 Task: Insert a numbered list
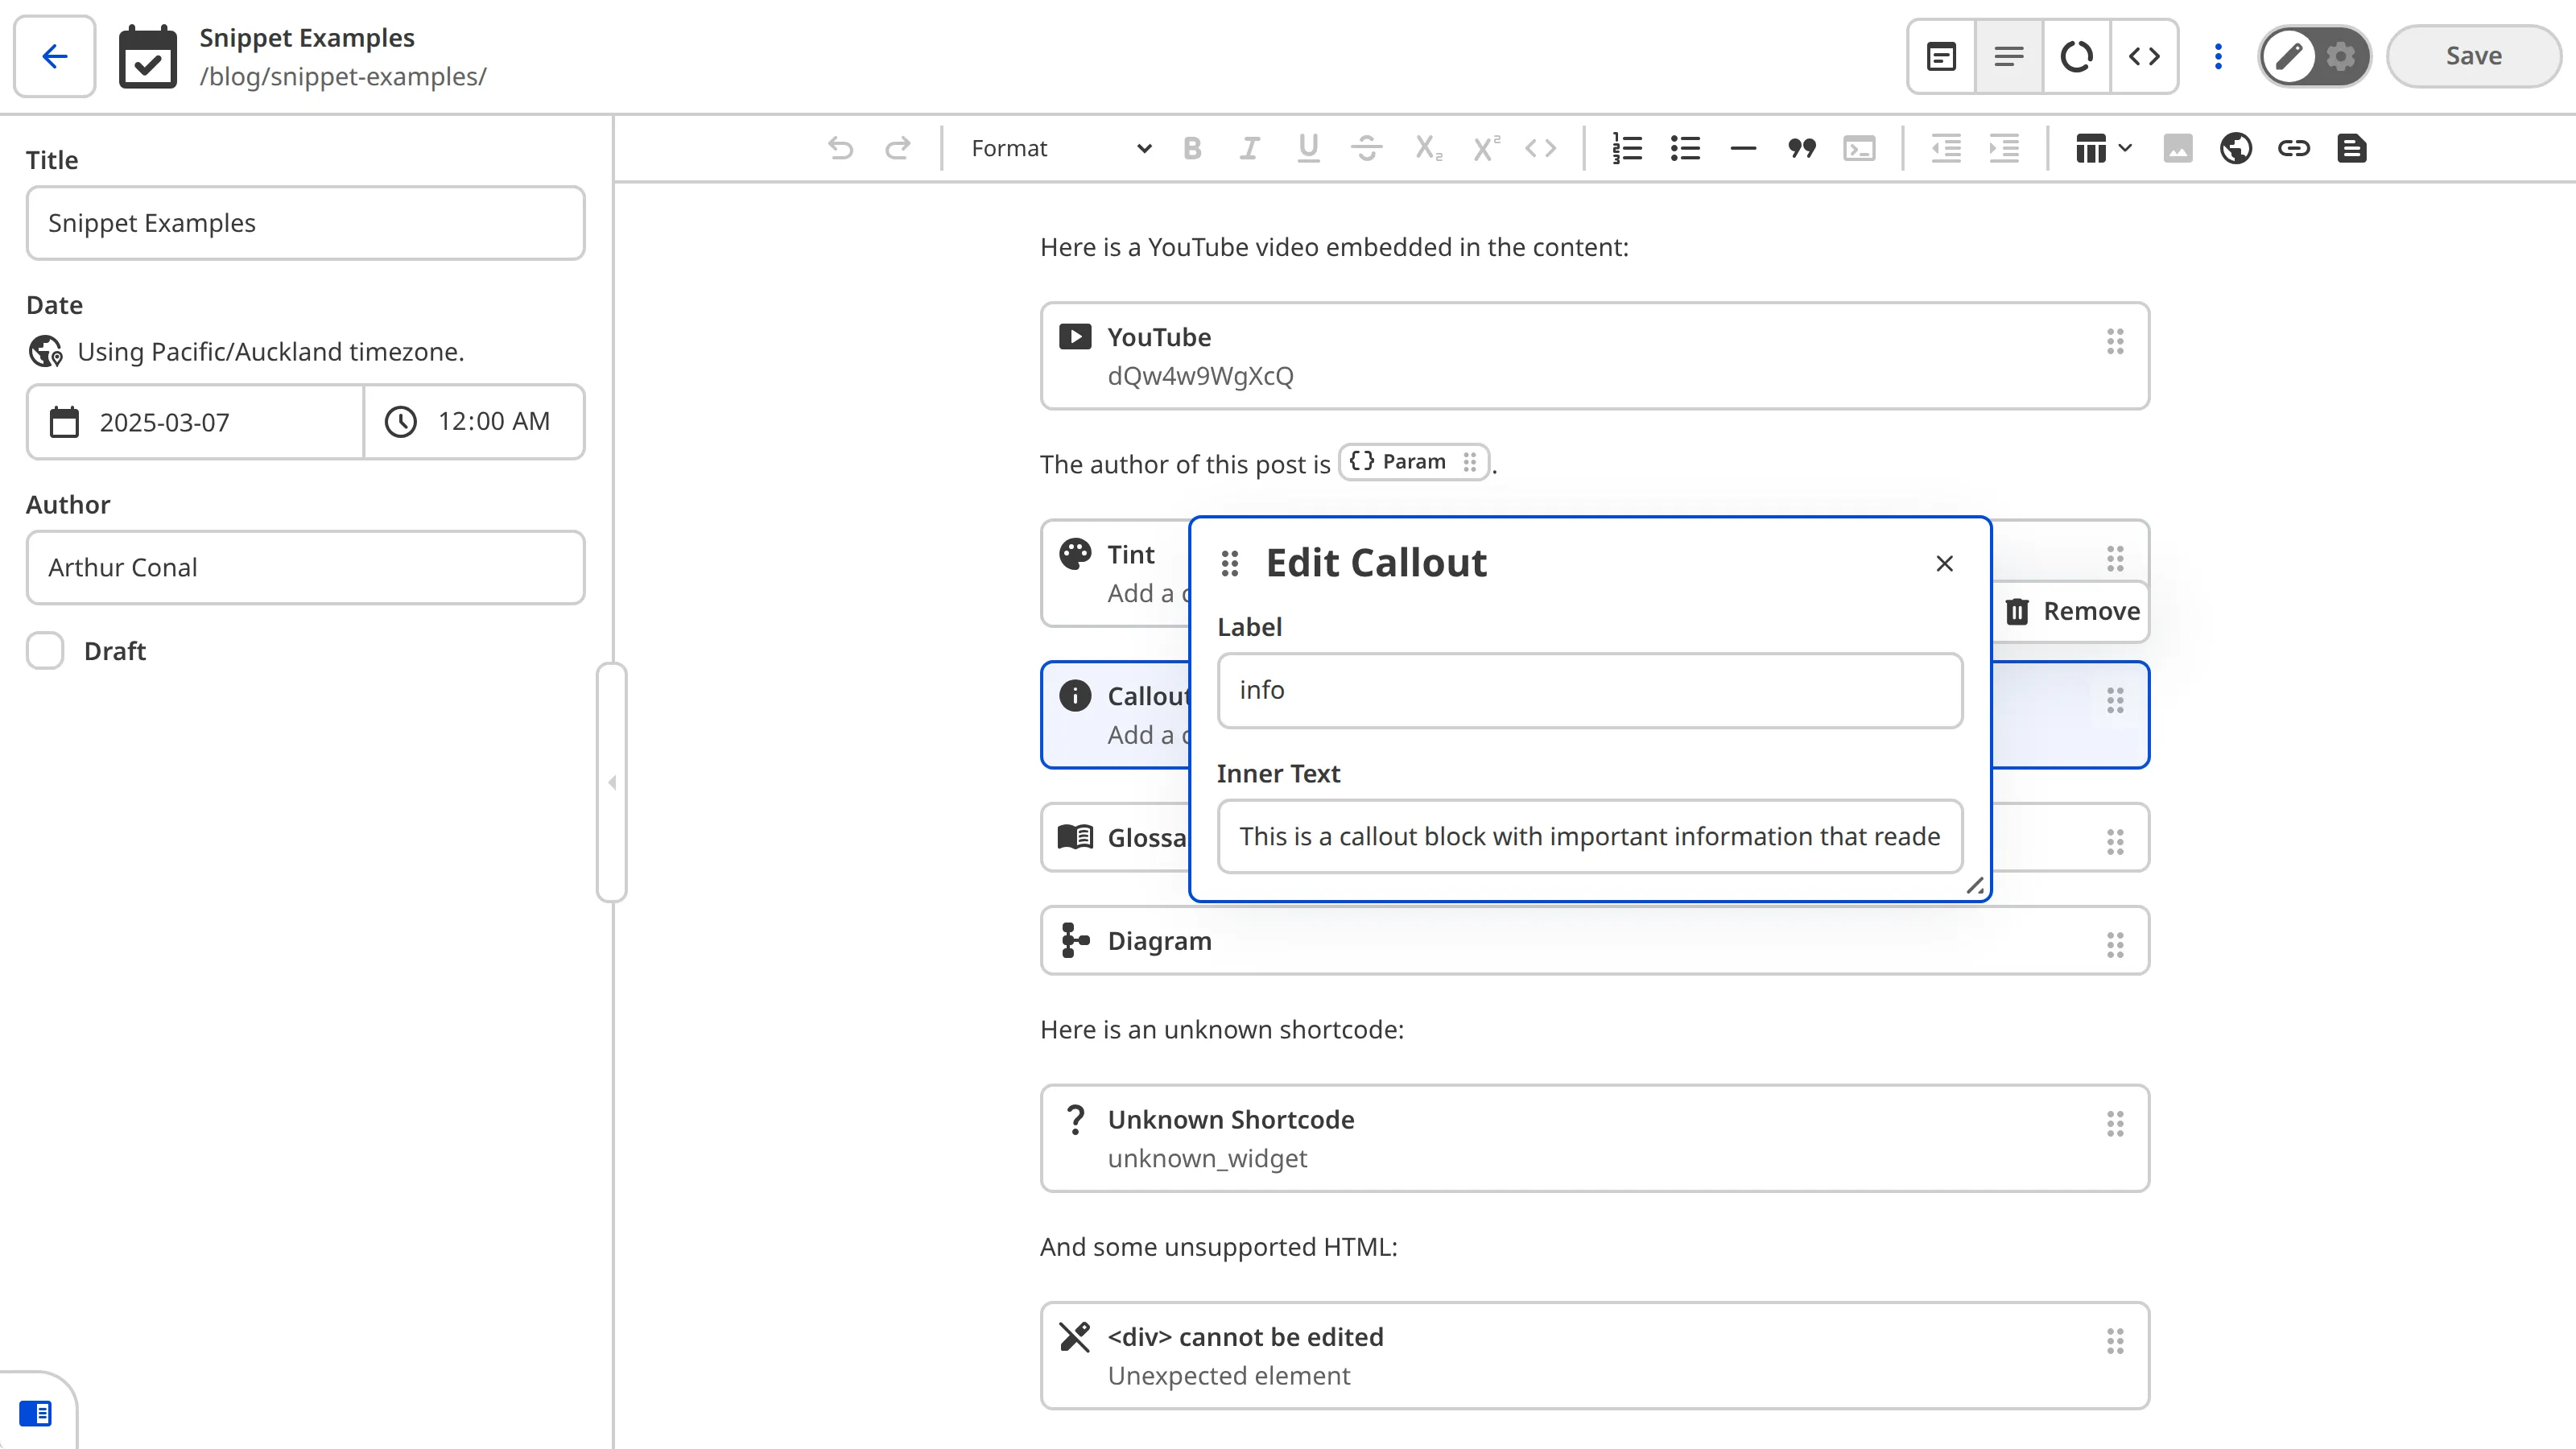(x=1627, y=149)
